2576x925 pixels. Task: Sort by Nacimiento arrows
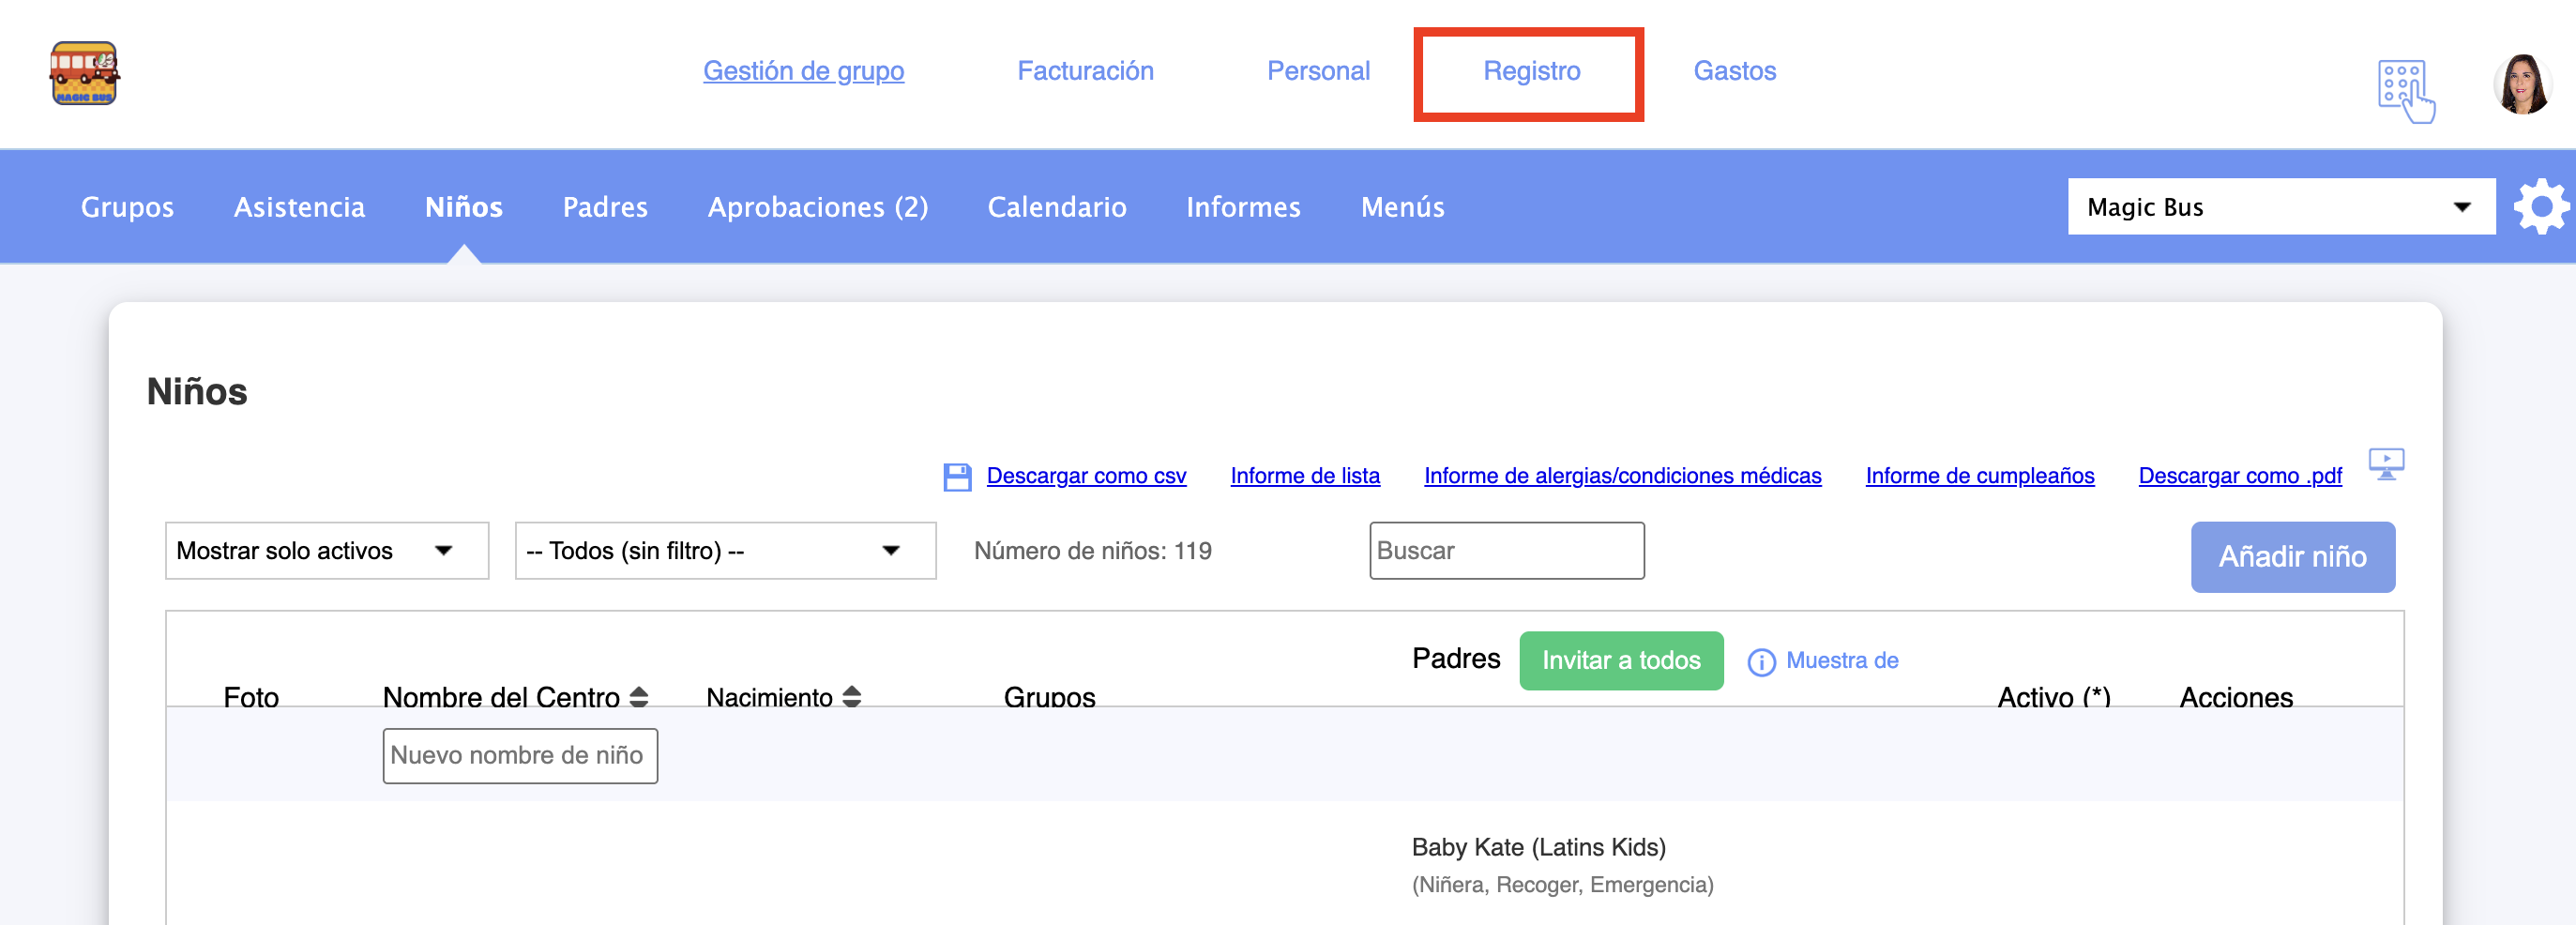click(852, 697)
